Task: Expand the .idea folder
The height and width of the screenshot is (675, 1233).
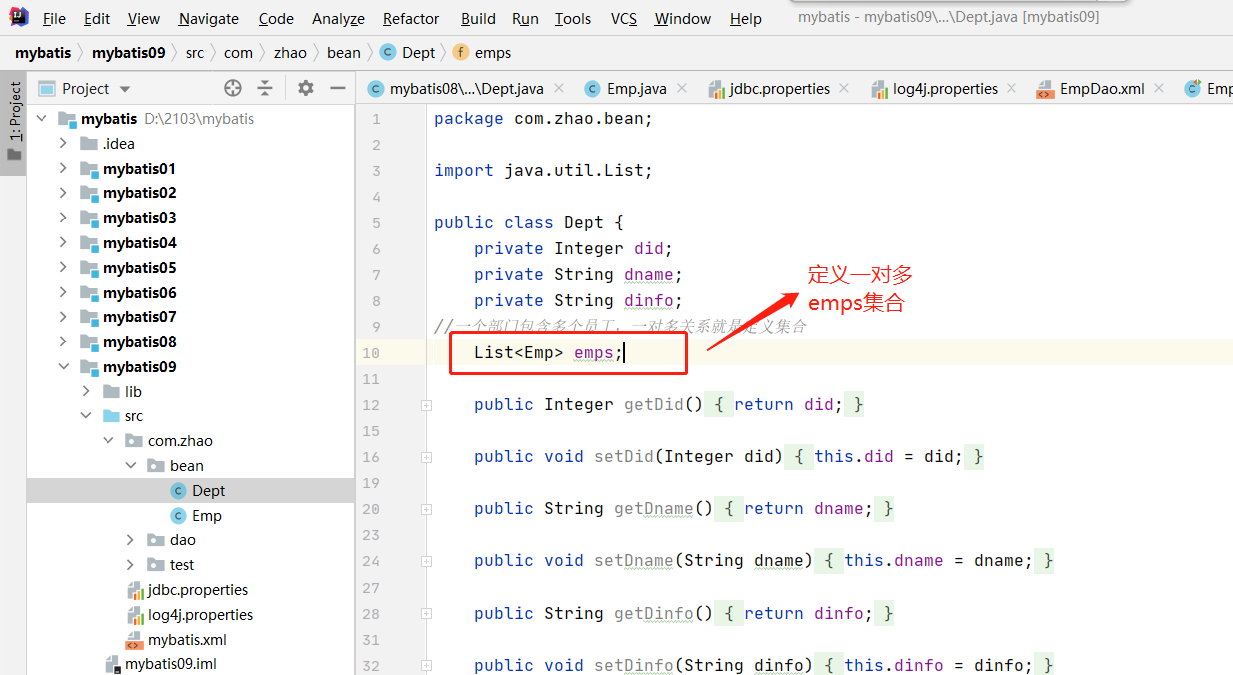Action: 64,144
